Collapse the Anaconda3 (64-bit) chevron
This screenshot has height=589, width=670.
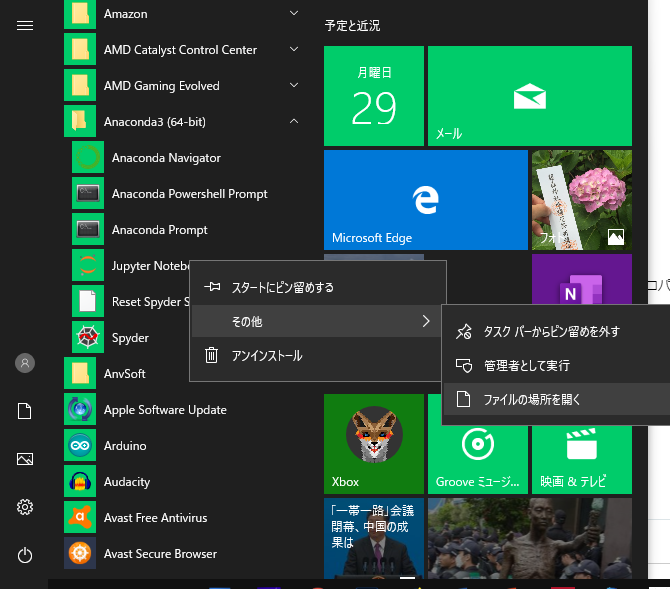tap(294, 121)
